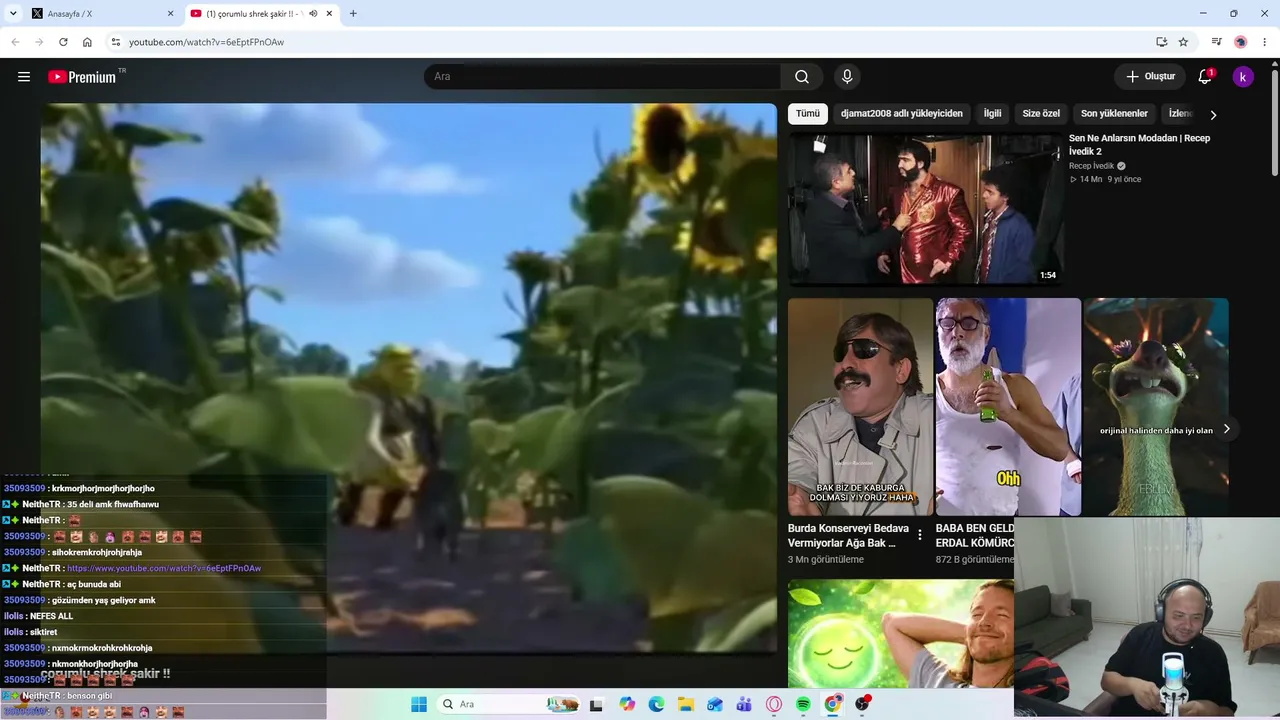The image size is (1280, 720).
Task: Open more options for Burda Konserveyi short
Action: tap(920, 536)
